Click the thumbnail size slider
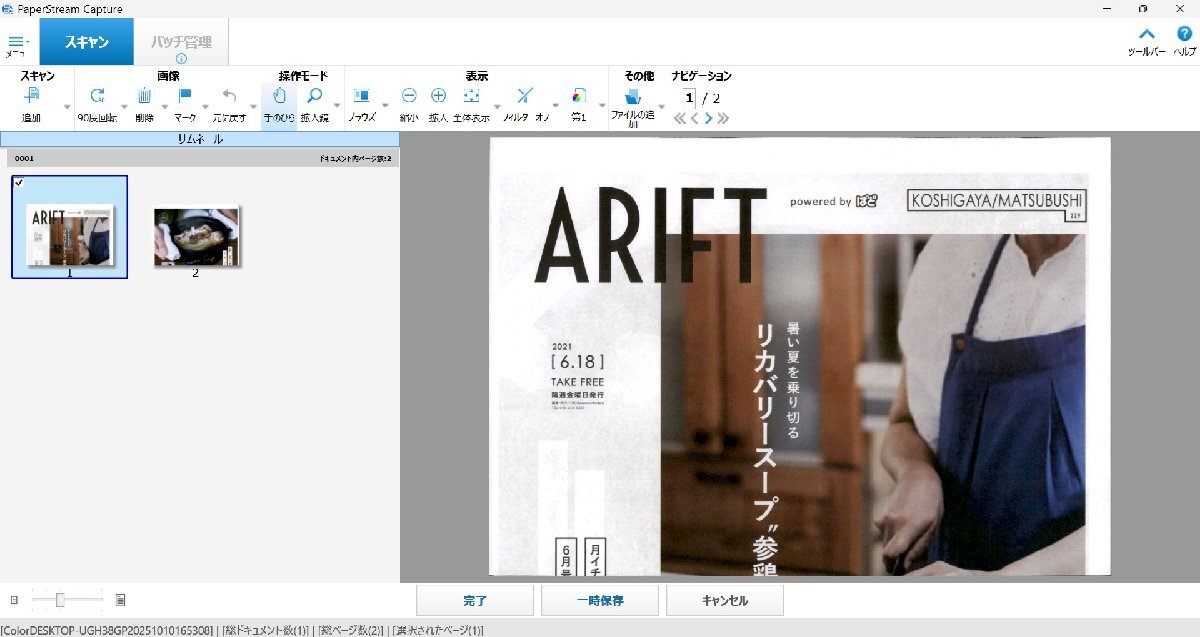The height and width of the screenshot is (637, 1200). point(61,600)
